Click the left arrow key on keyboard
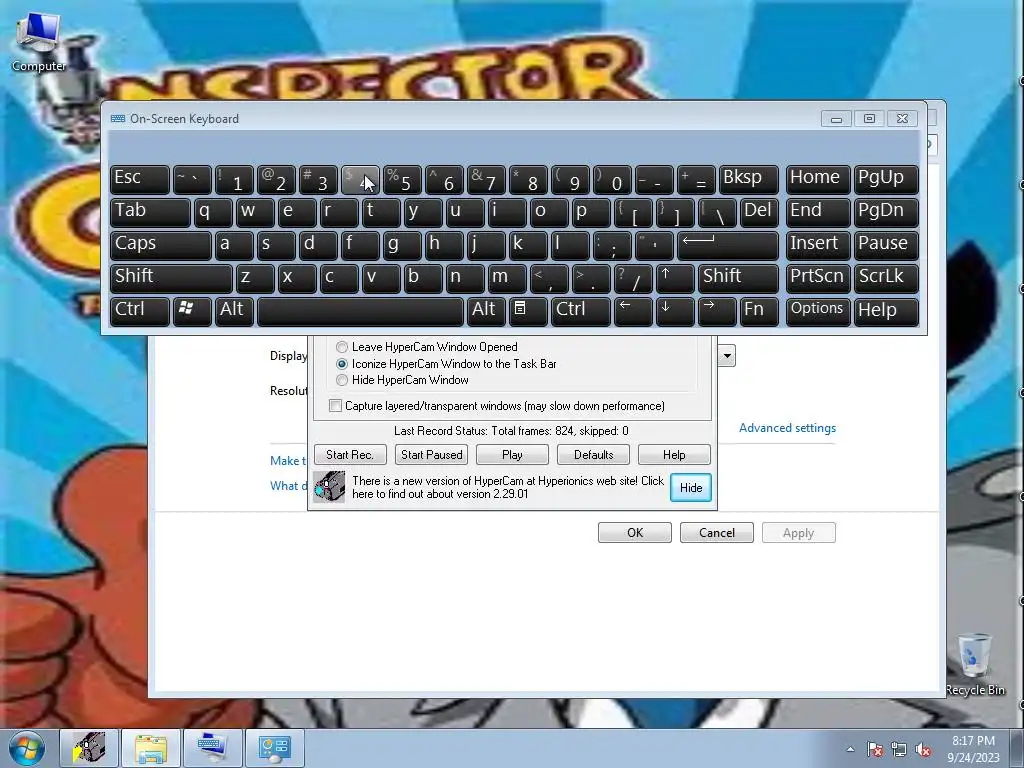The height and width of the screenshot is (768, 1024). click(633, 311)
